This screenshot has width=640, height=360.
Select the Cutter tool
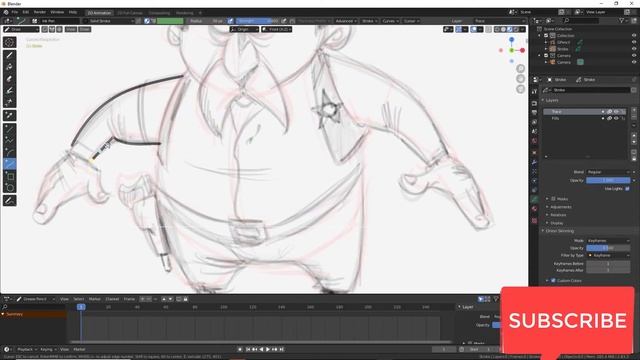(9, 102)
